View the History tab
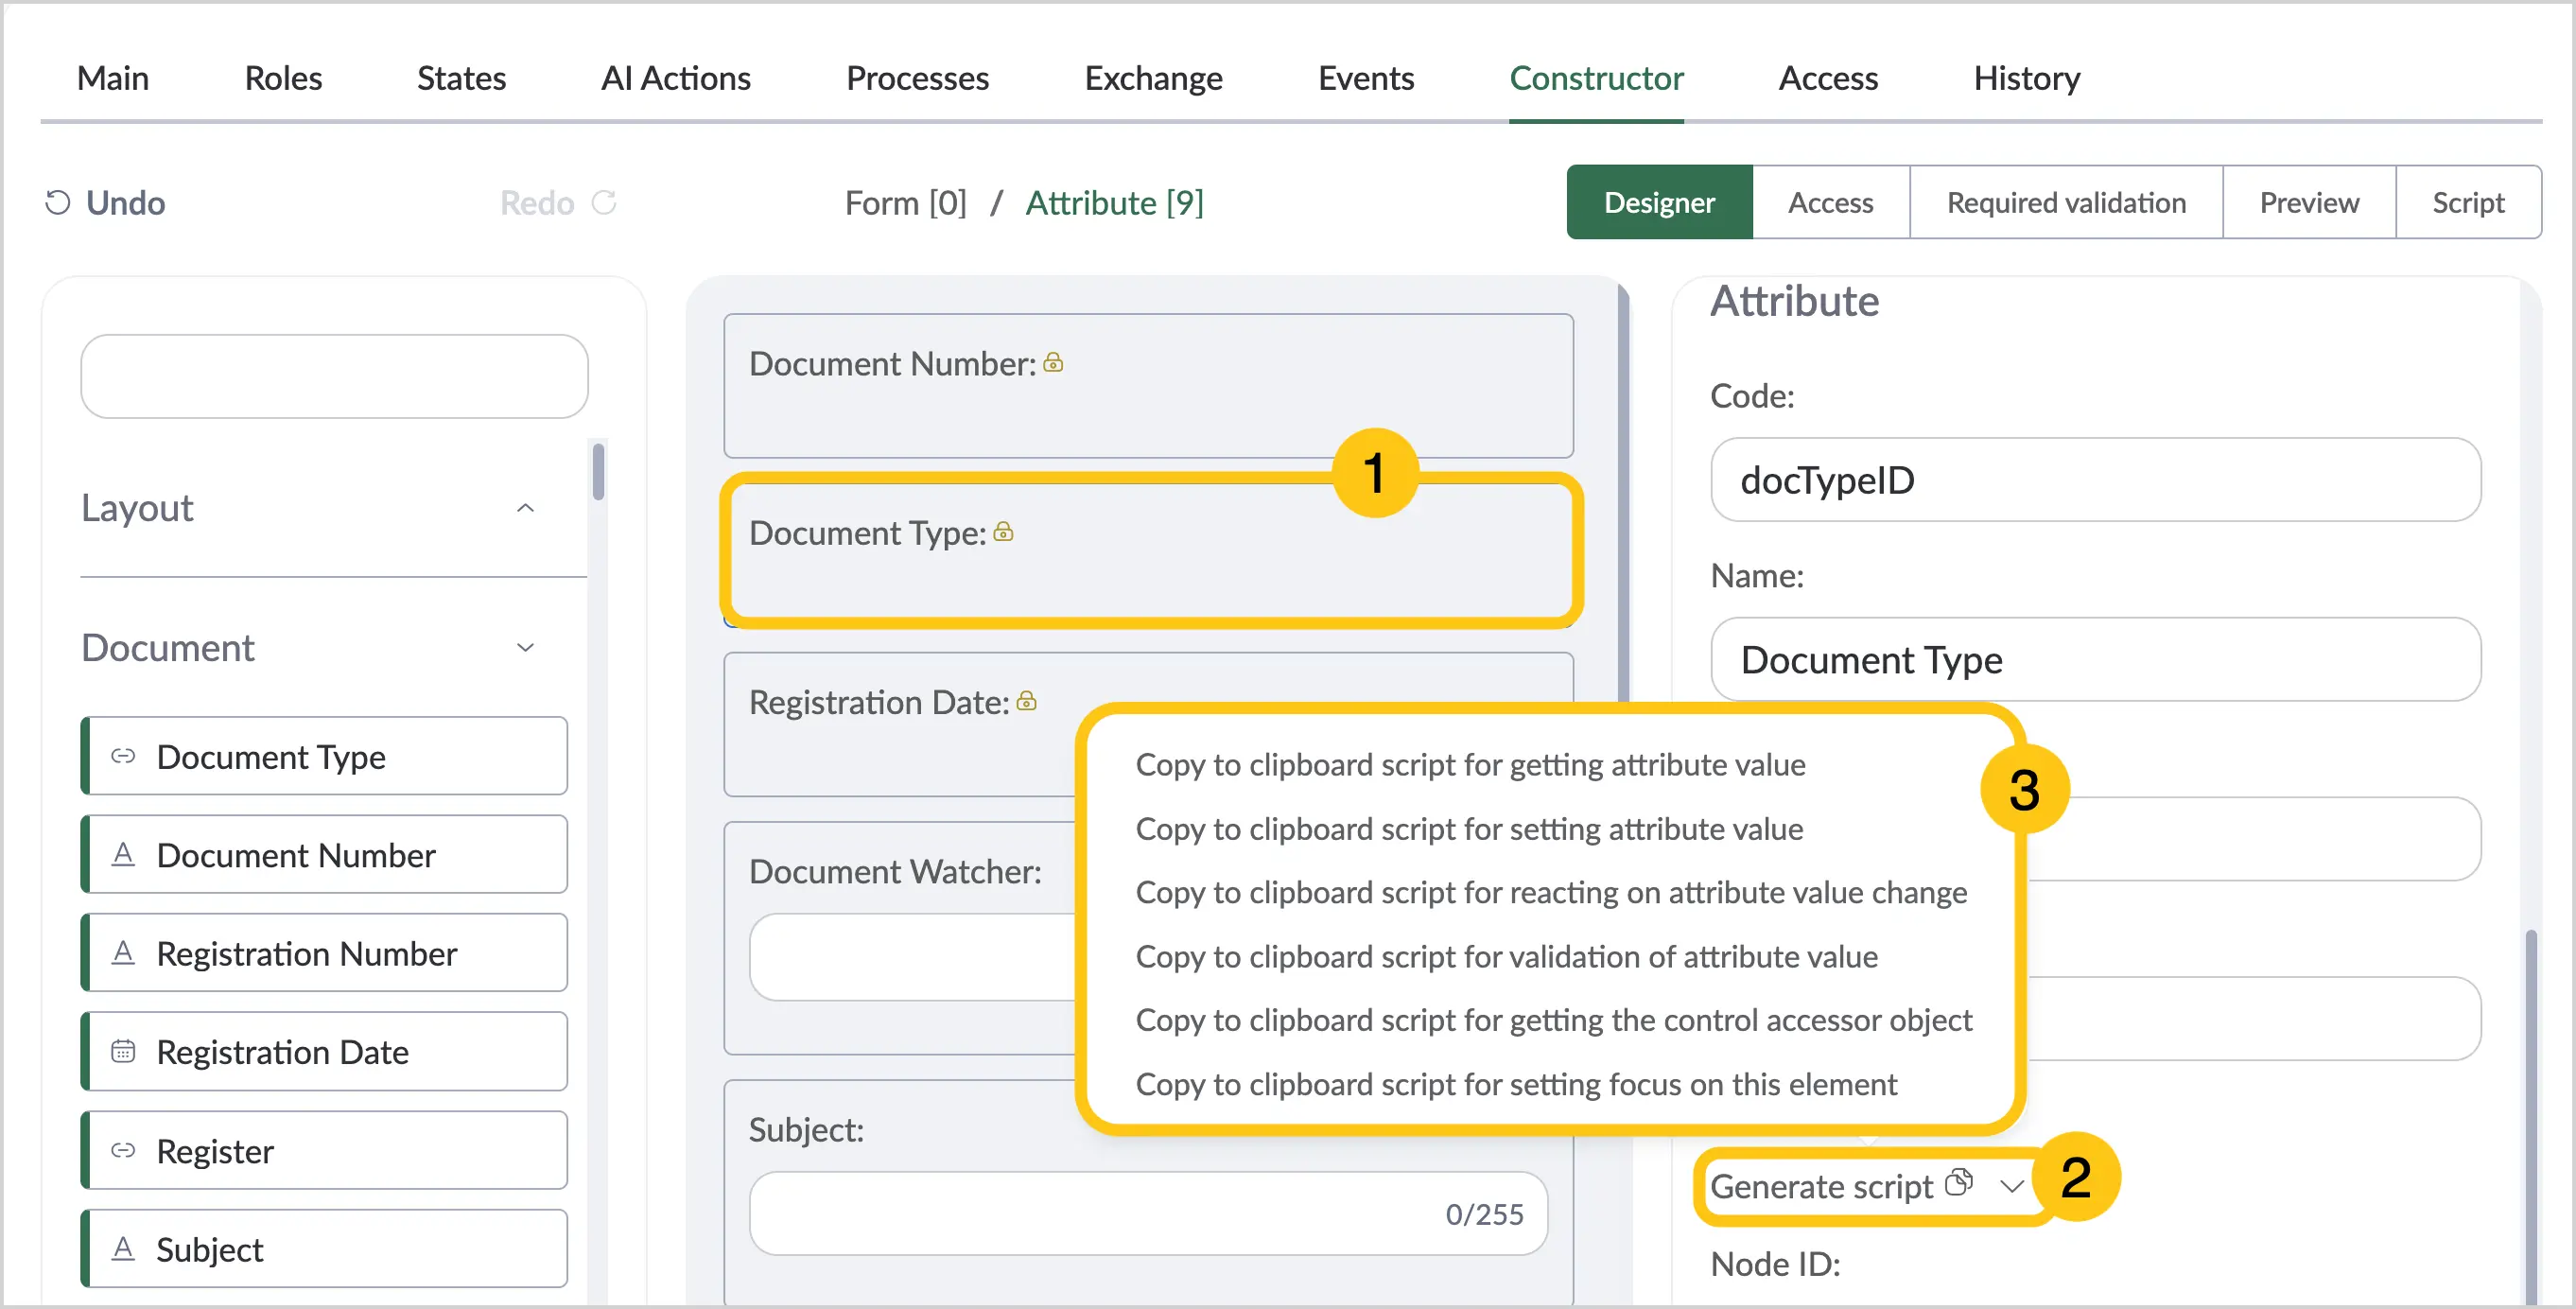 click(2026, 78)
